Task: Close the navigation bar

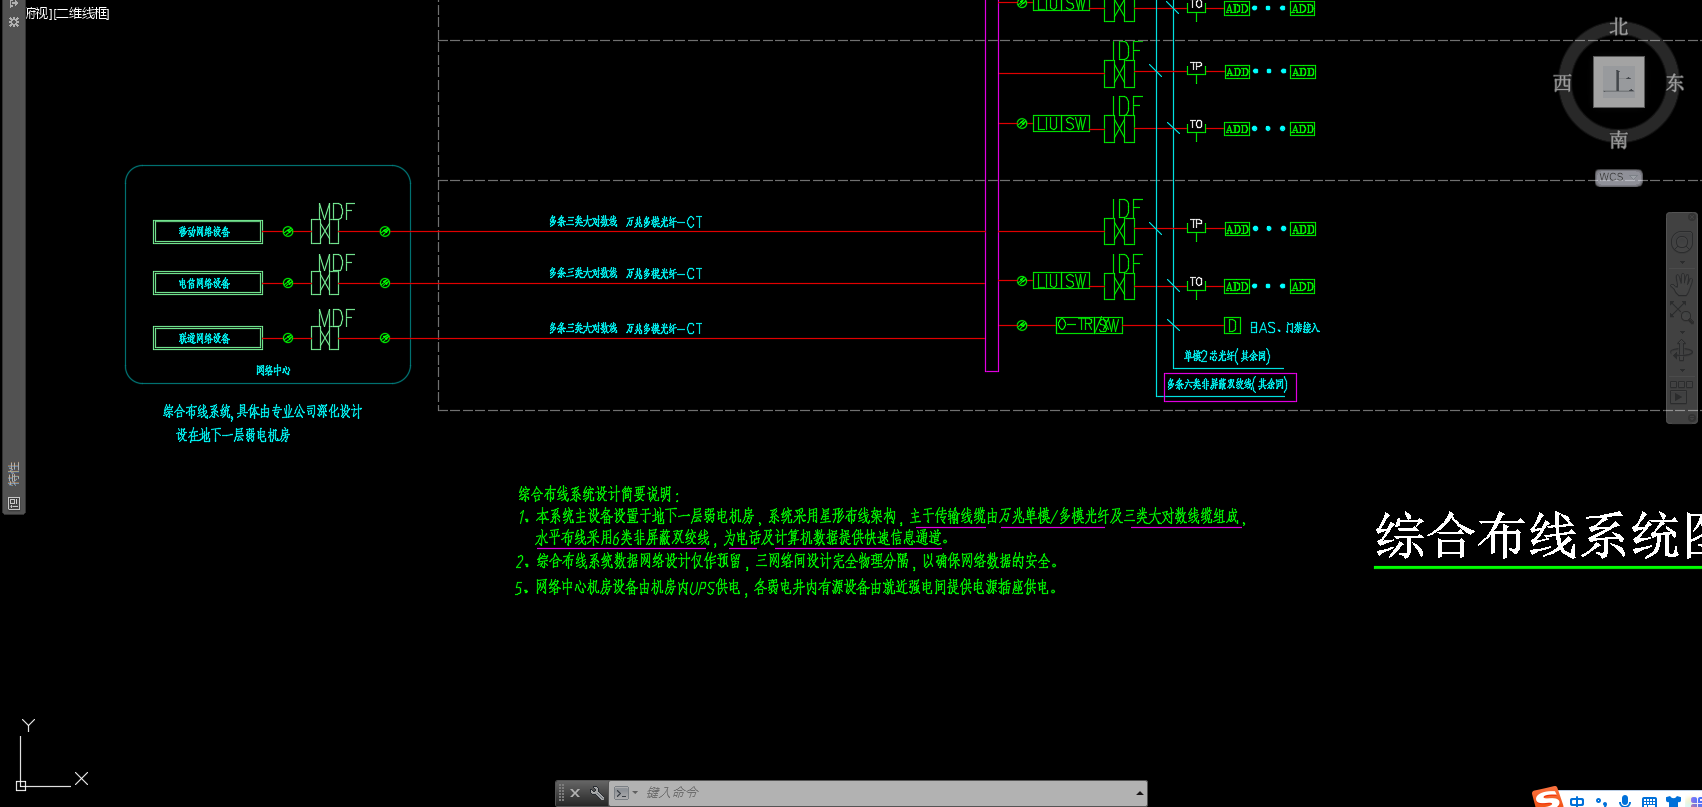Action: (x=1692, y=217)
